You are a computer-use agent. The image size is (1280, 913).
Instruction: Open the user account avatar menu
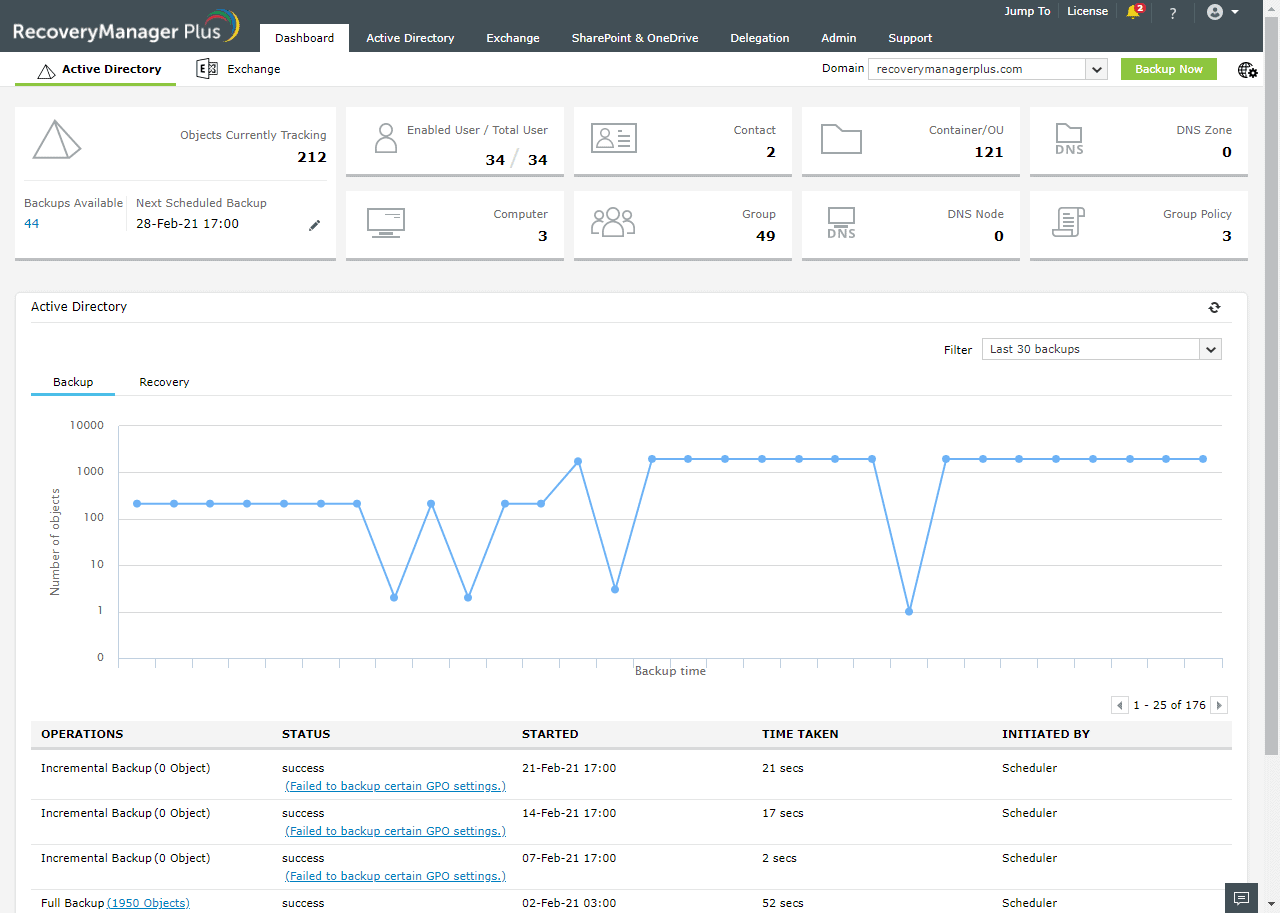pos(1222,12)
